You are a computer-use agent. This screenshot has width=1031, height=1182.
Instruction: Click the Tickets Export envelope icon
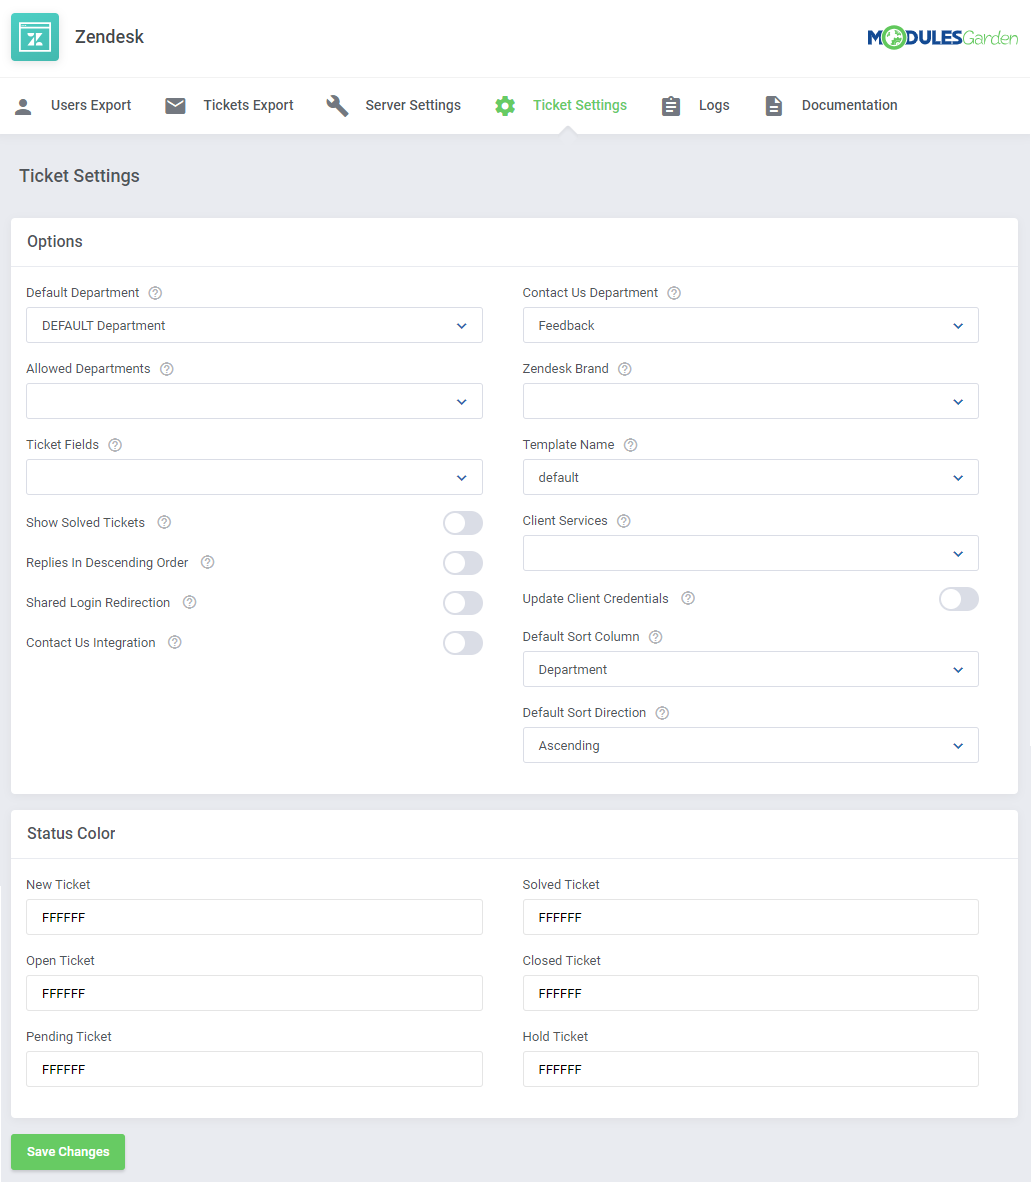176,106
